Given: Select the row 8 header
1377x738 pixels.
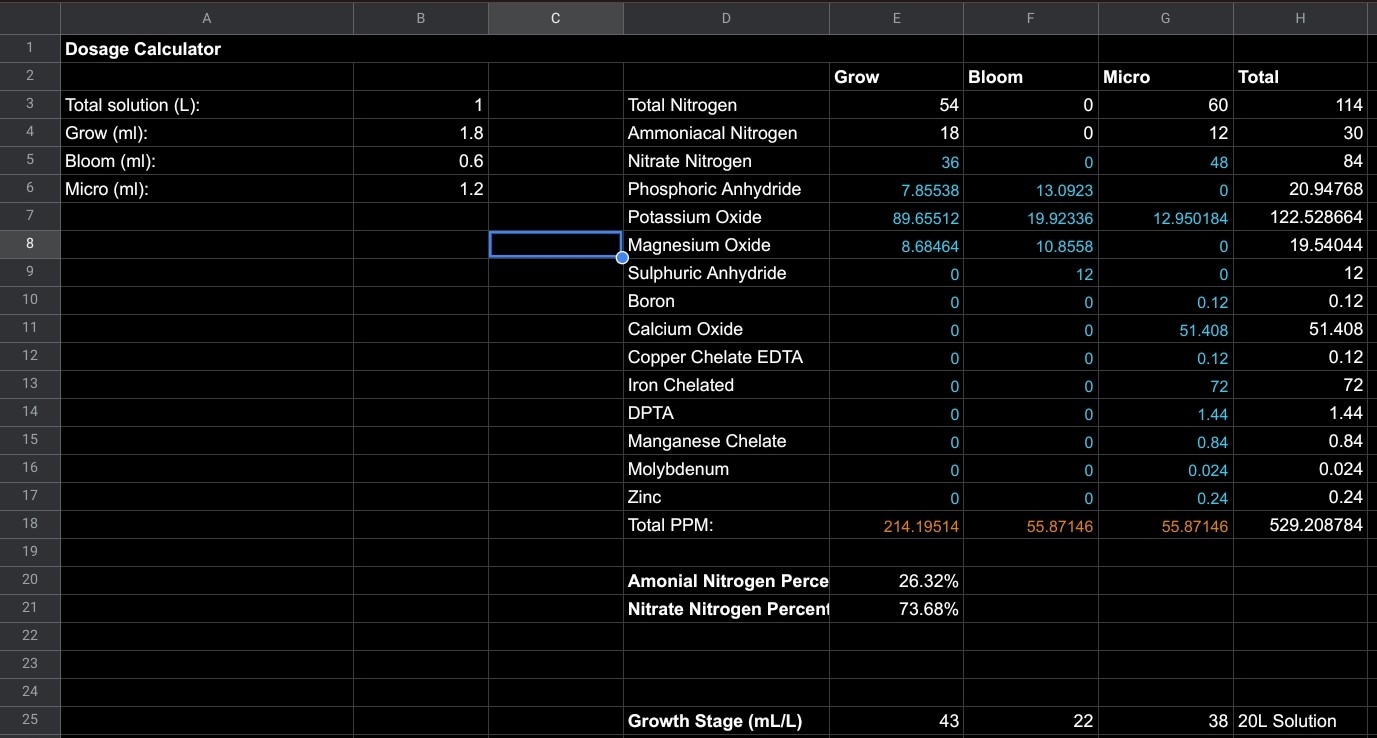Looking at the screenshot, I should coord(29,244).
